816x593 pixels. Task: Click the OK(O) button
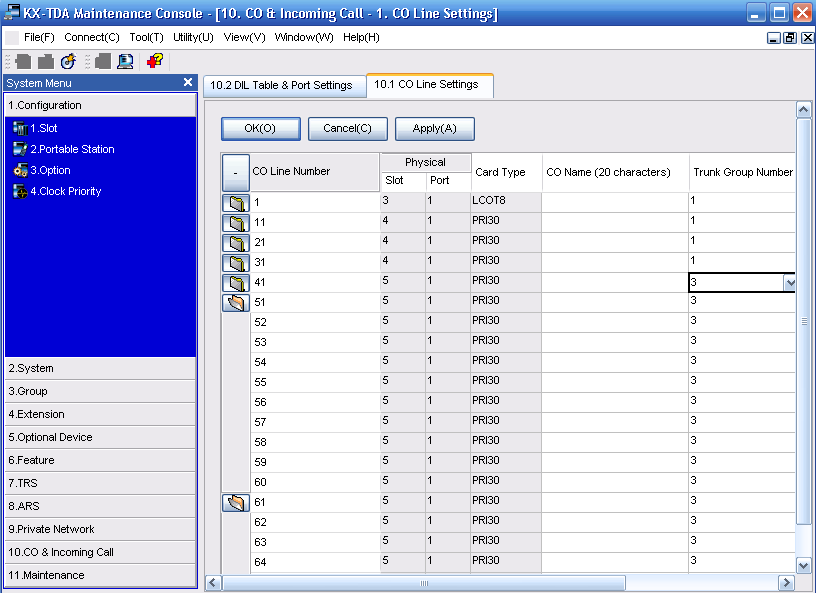click(x=260, y=129)
